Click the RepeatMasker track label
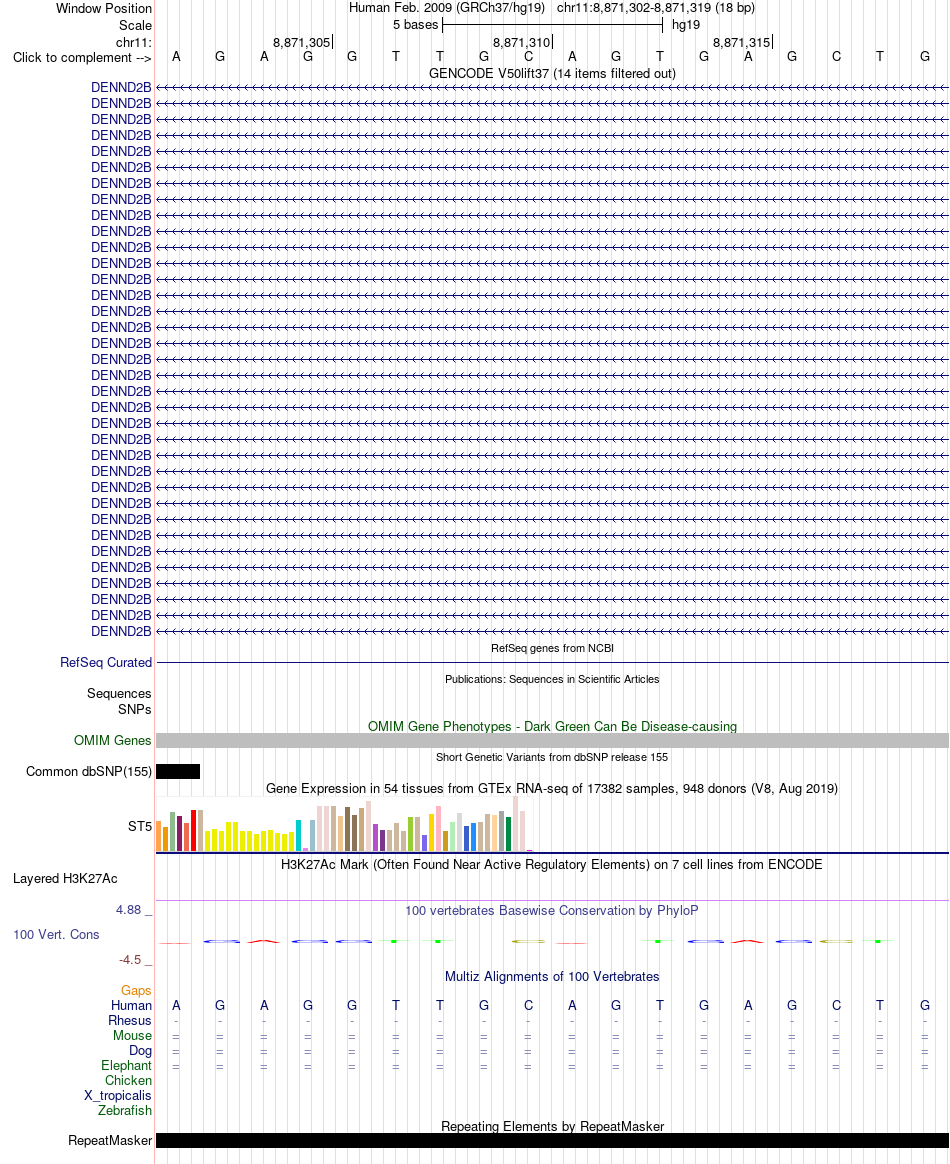Image resolution: width=950 pixels, height=1164 pixels. 110,1140
